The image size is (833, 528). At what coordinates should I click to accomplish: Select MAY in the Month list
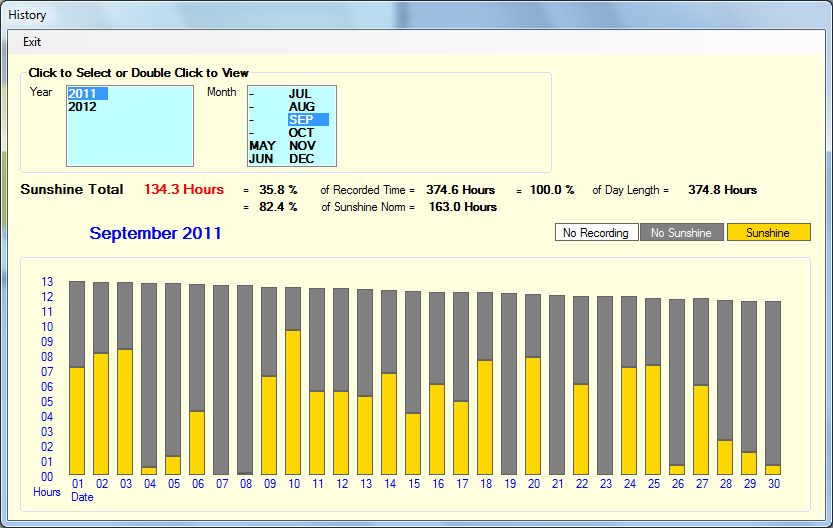click(262, 146)
